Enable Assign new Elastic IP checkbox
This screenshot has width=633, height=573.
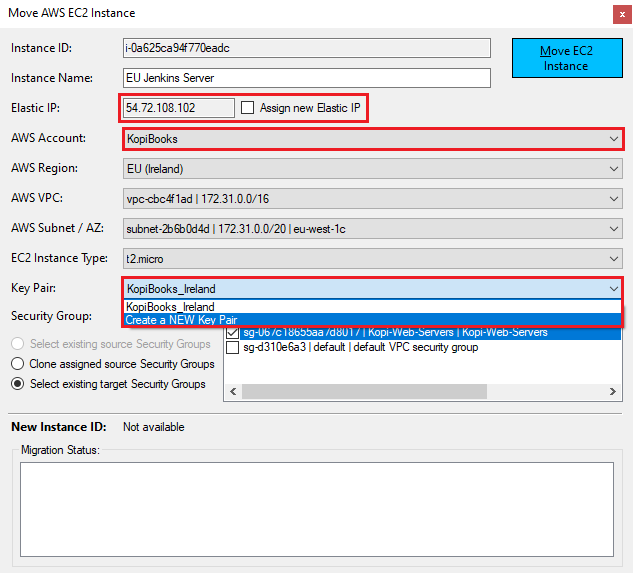[247, 108]
